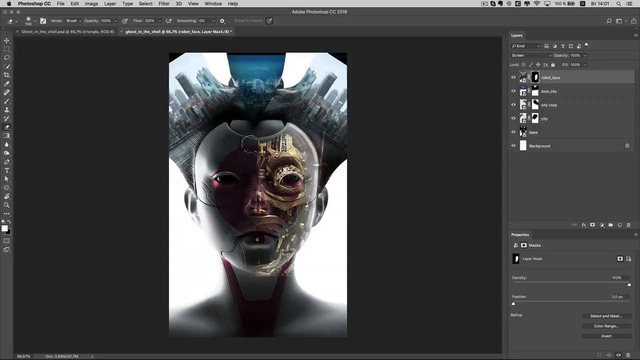Screen dimensions: 640x360
Task: Select the Brush tool in the toolbar
Action: 7,101
